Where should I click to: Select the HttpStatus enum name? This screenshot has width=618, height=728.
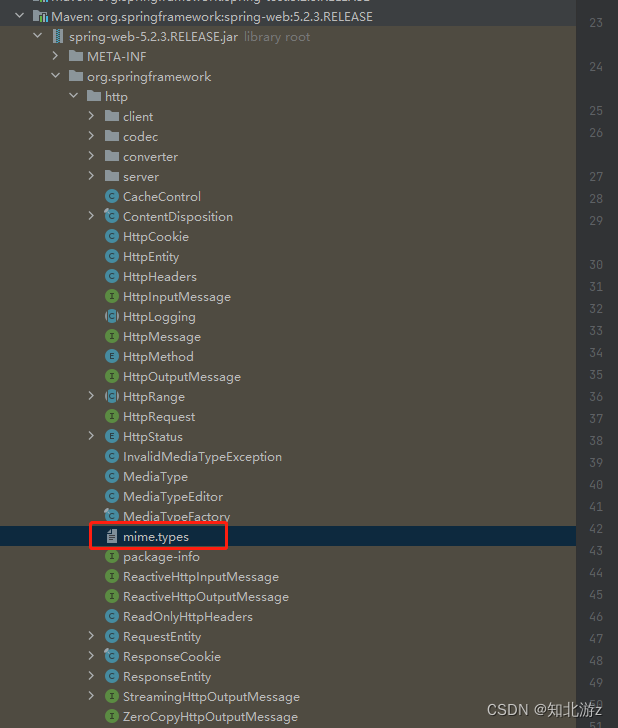(x=153, y=436)
